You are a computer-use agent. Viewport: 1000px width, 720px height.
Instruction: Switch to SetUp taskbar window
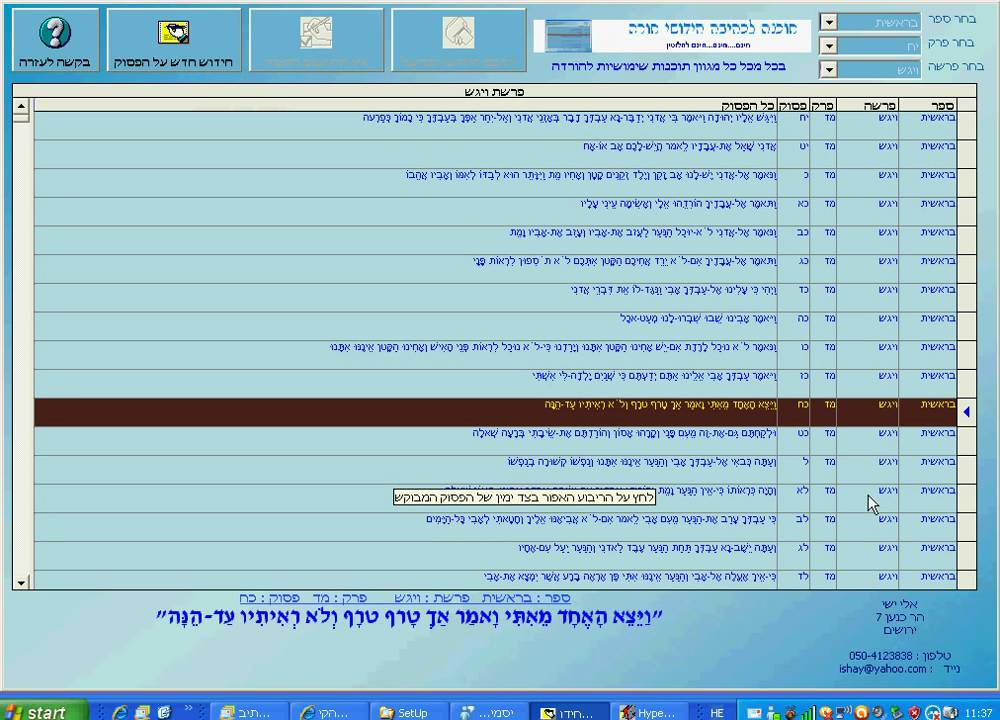408,712
